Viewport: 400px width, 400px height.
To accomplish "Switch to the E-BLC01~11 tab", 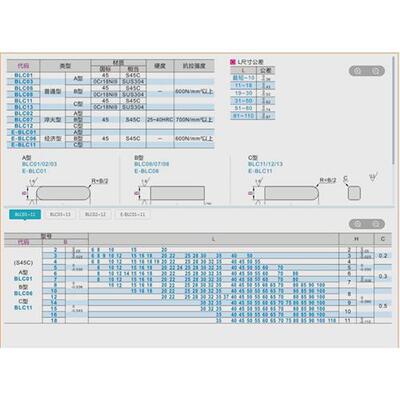I will click(132, 214).
